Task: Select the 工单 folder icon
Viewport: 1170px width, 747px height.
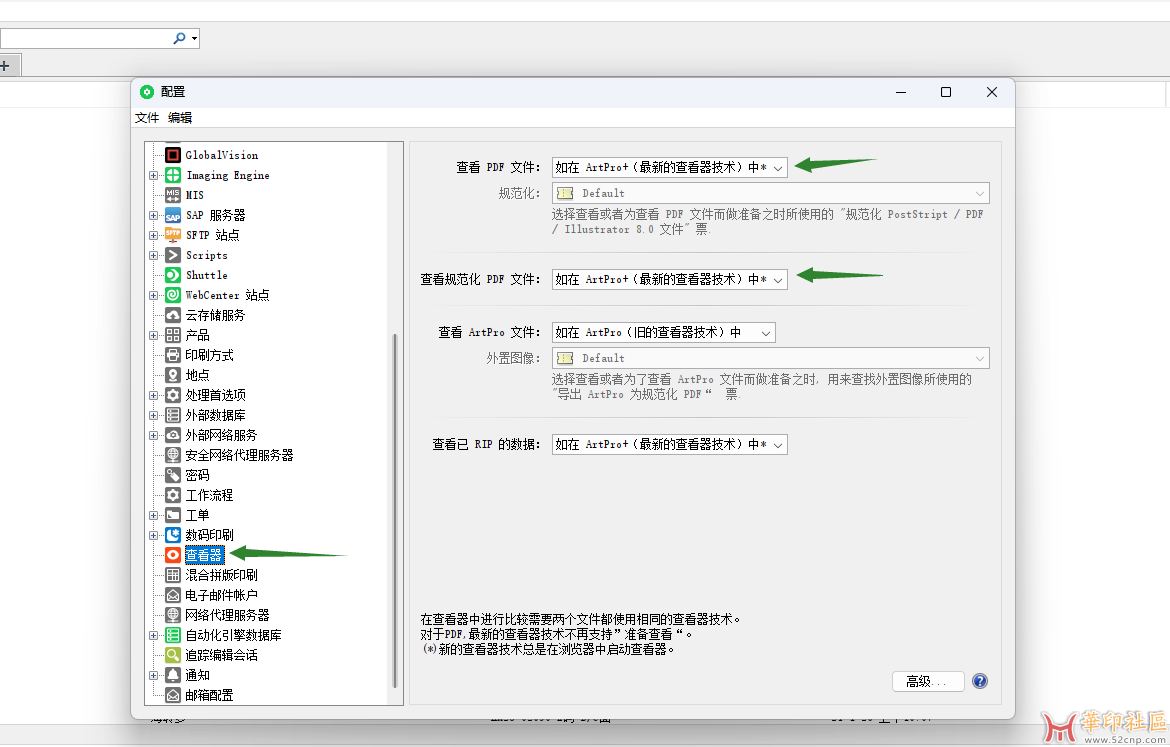Action: coord(173,515)
